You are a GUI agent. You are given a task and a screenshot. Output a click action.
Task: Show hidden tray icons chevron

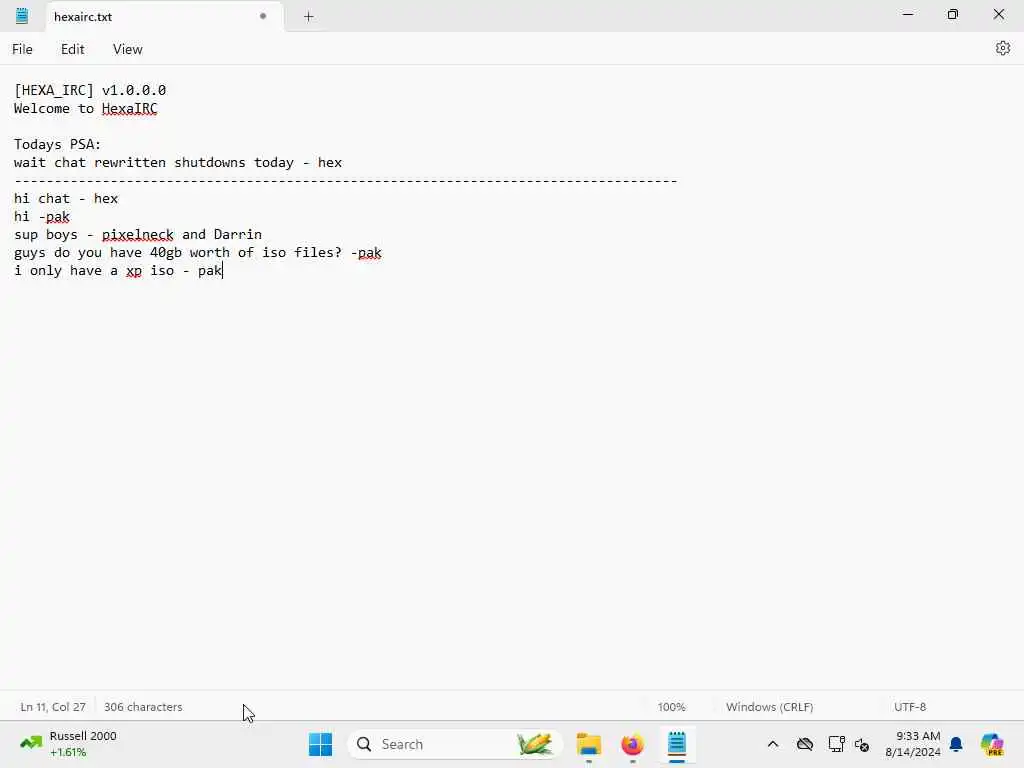click(773, 744)
